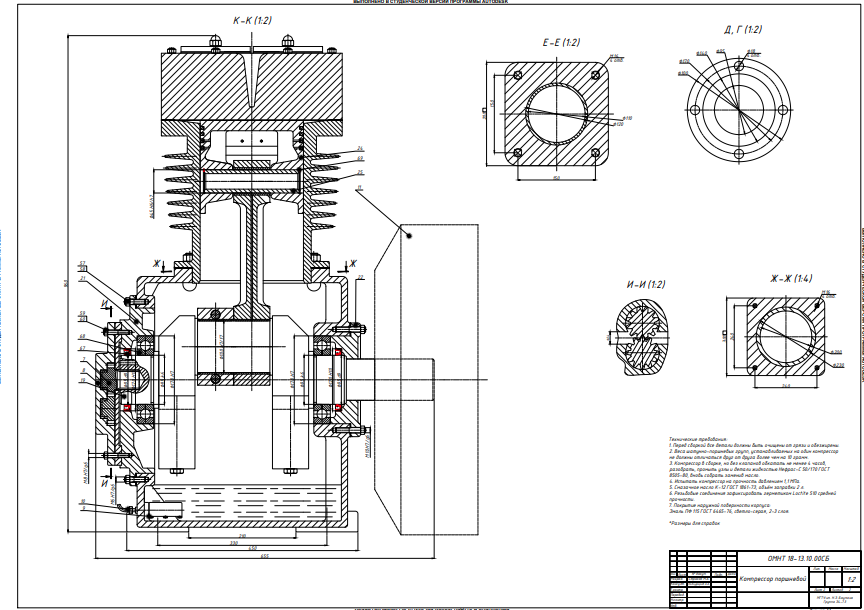Viewport: 864px width, 610px height.
Task: Click the Е-Е (1:2) view label
Action: 561,43
